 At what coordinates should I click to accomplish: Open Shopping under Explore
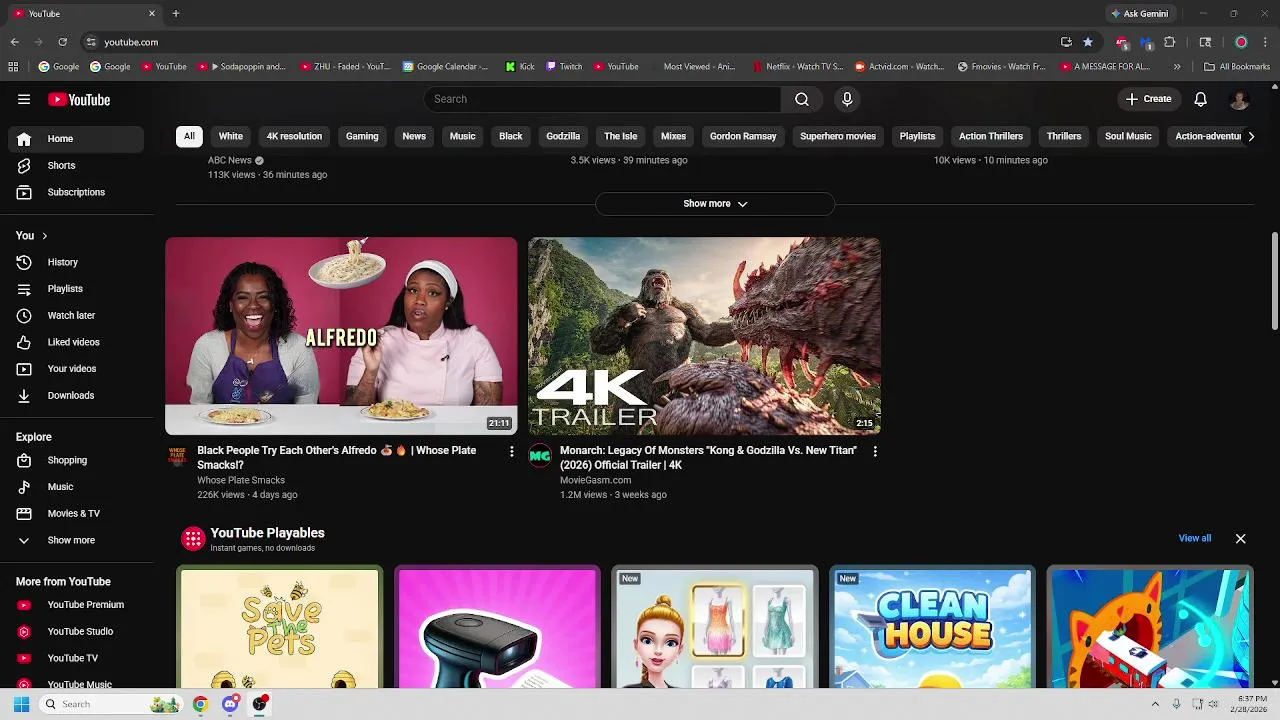point(78,460)
